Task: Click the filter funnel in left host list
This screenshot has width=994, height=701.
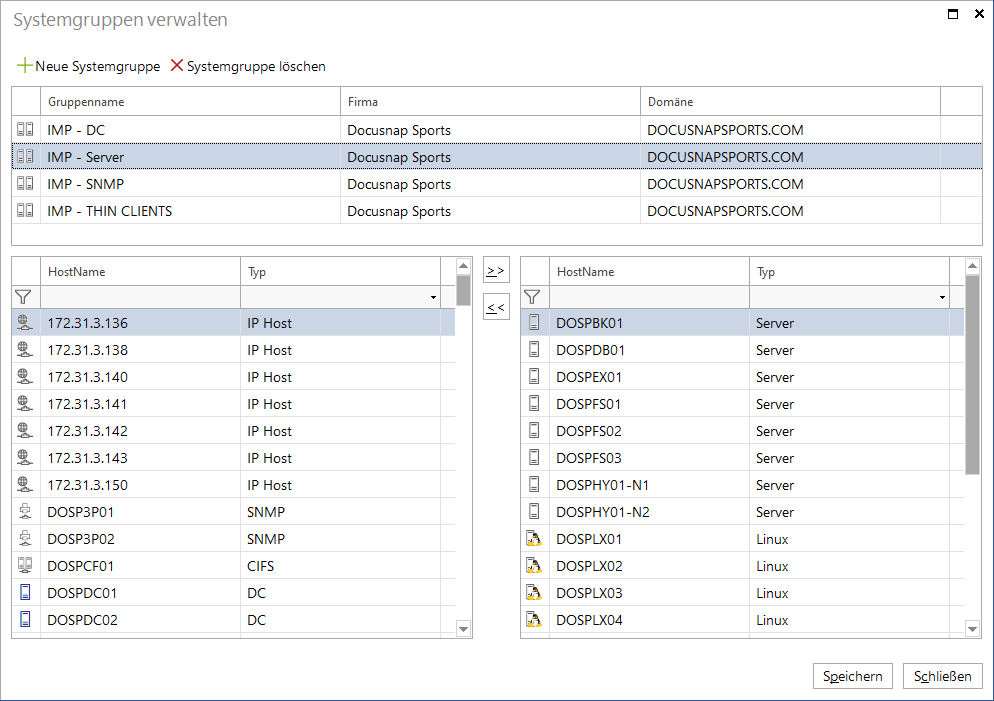Action: tap(23, 297)
